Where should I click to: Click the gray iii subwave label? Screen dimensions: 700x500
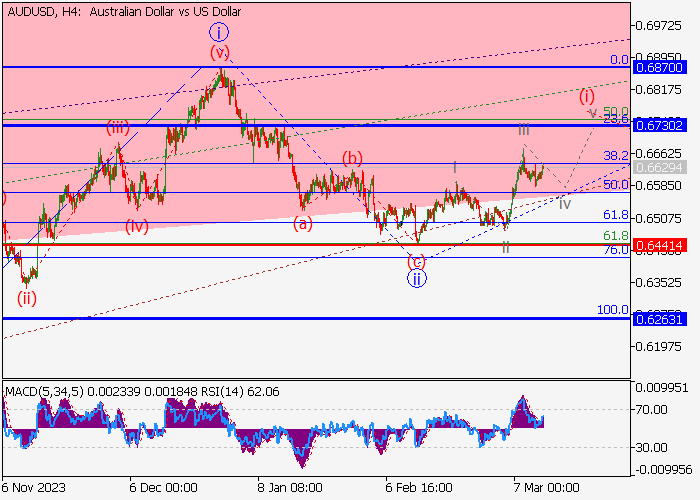[524, 130]
